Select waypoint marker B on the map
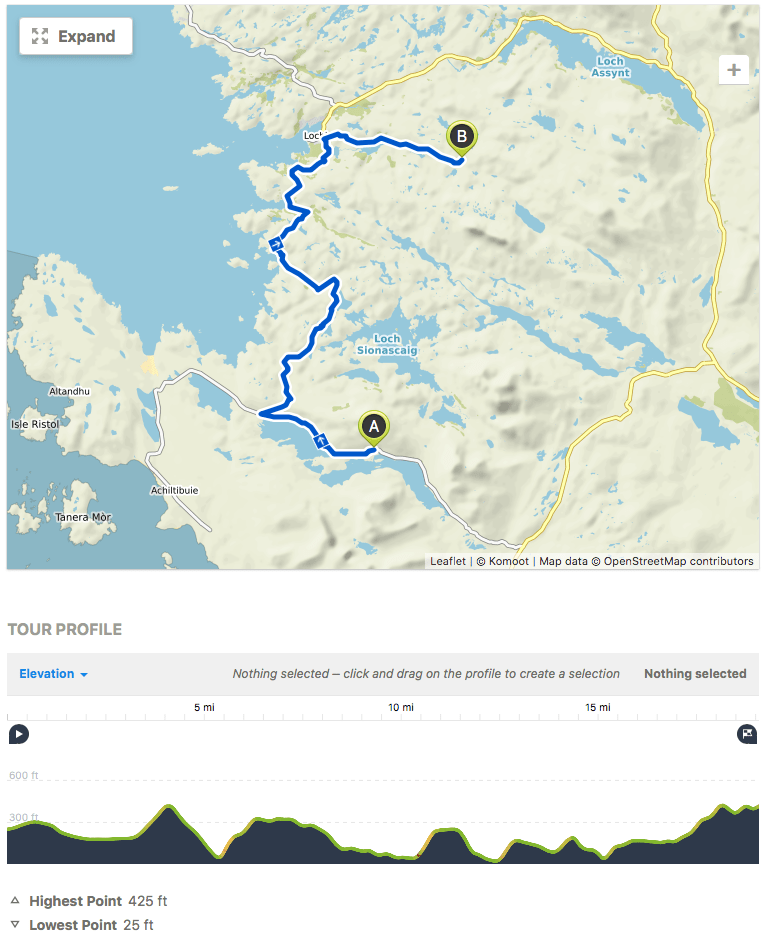765x937 pixels. tap(461, 137)
